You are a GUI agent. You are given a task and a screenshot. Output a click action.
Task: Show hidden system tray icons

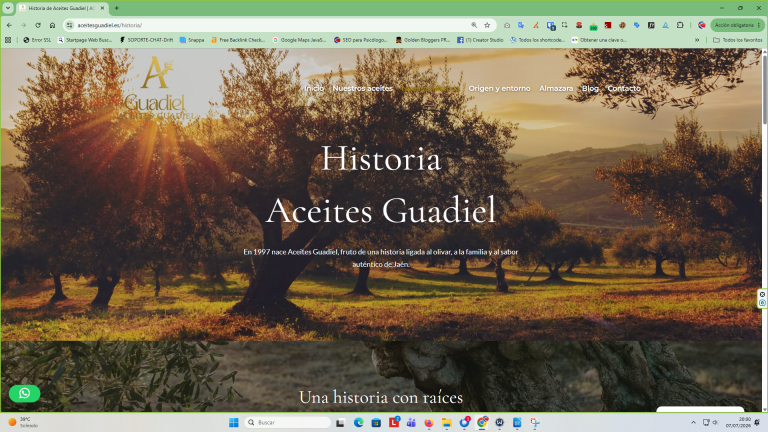pyautogui.click(x=693, y=422)
